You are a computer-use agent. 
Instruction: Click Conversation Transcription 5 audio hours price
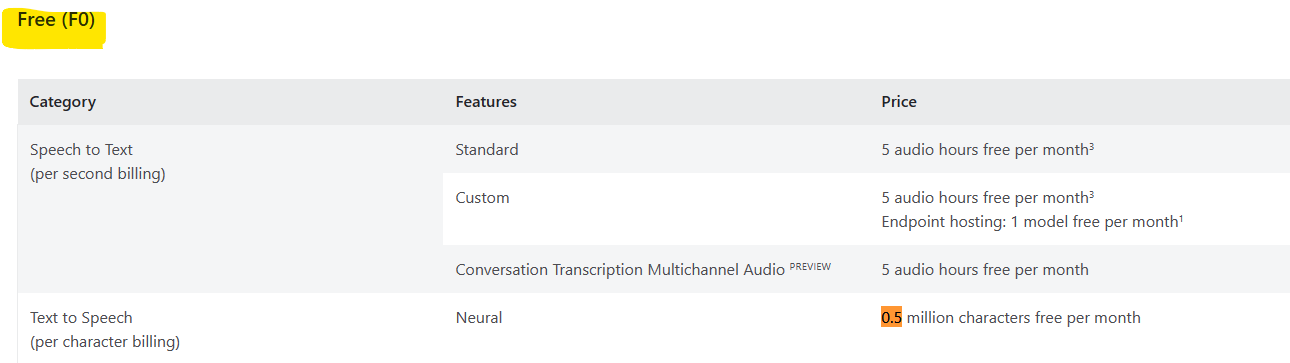[985, 270]
